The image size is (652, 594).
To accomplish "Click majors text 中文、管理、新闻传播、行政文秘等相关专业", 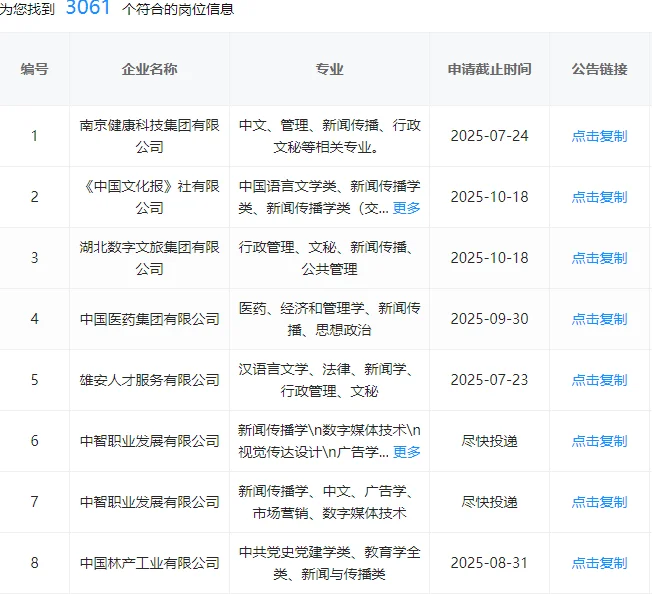I will (x=329, y=136).
